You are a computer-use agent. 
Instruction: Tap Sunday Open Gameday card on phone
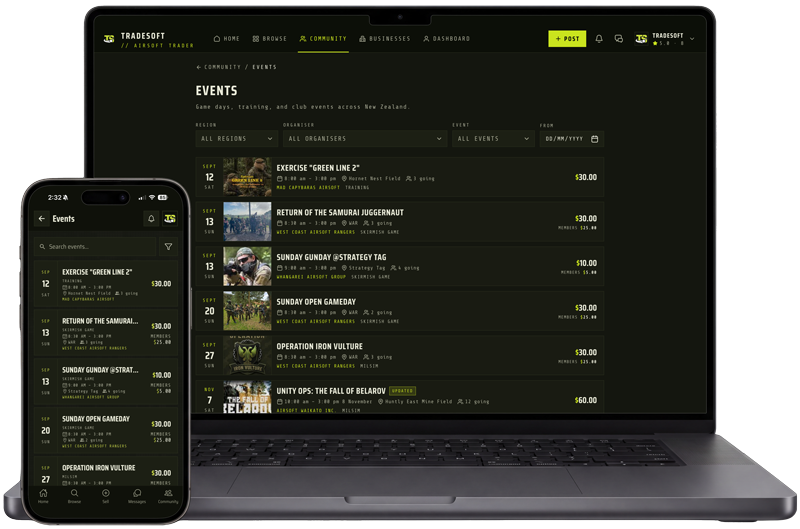point(106,431)
